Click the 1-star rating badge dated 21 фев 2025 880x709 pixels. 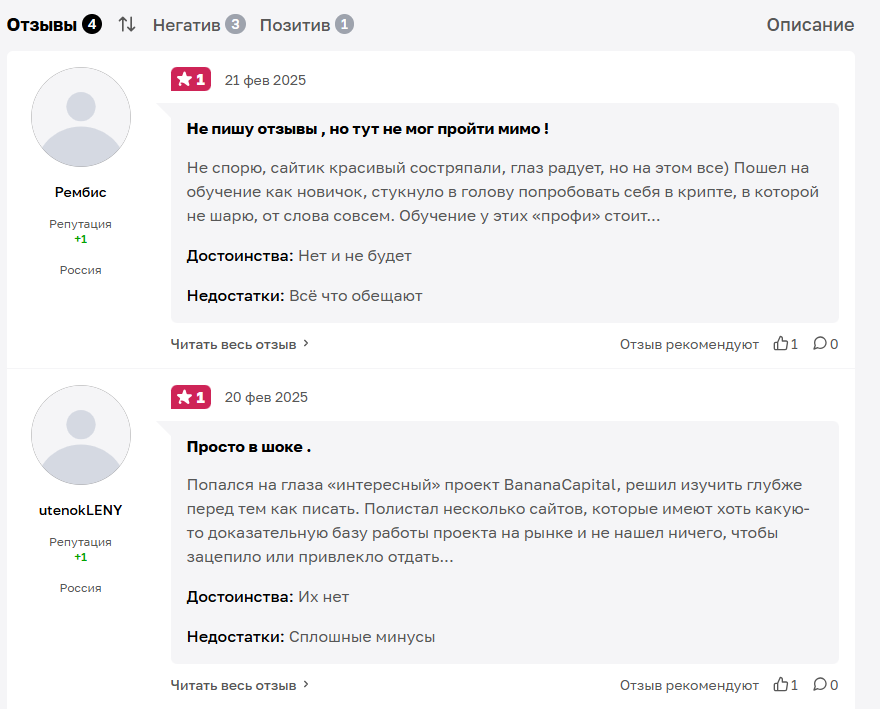click(191, 79)
